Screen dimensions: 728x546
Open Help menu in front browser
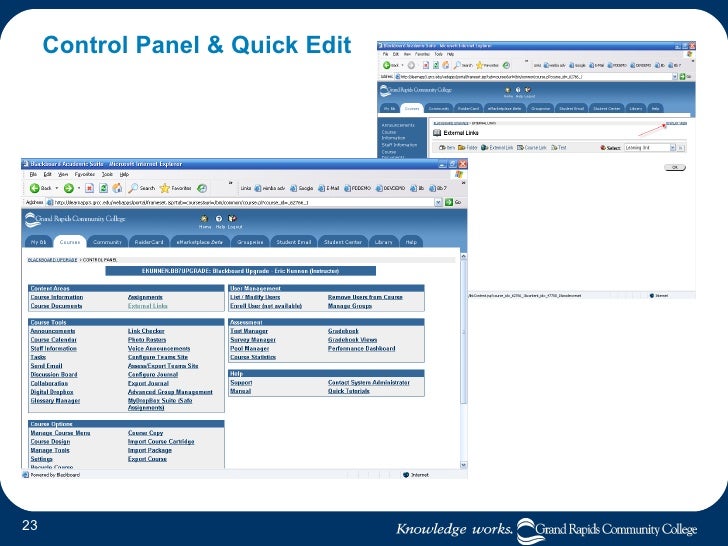point(124,175)
